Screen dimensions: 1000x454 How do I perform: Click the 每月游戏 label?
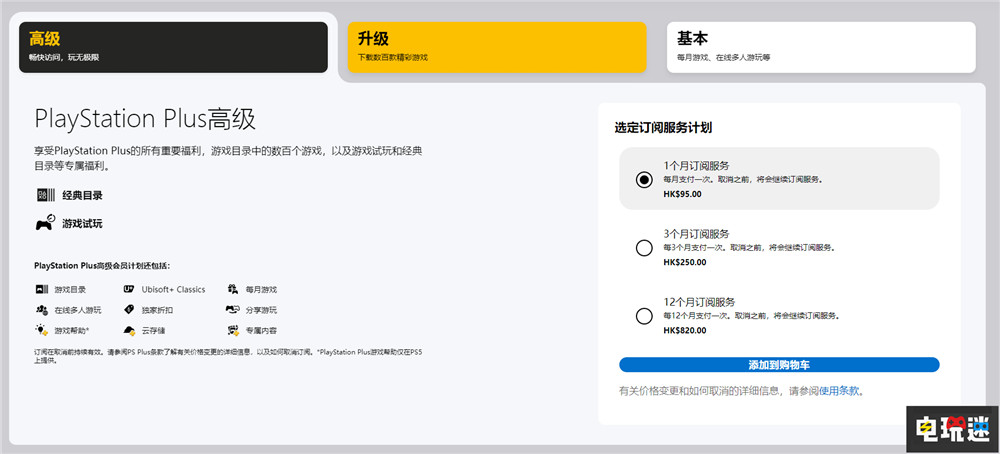(261, 289)
